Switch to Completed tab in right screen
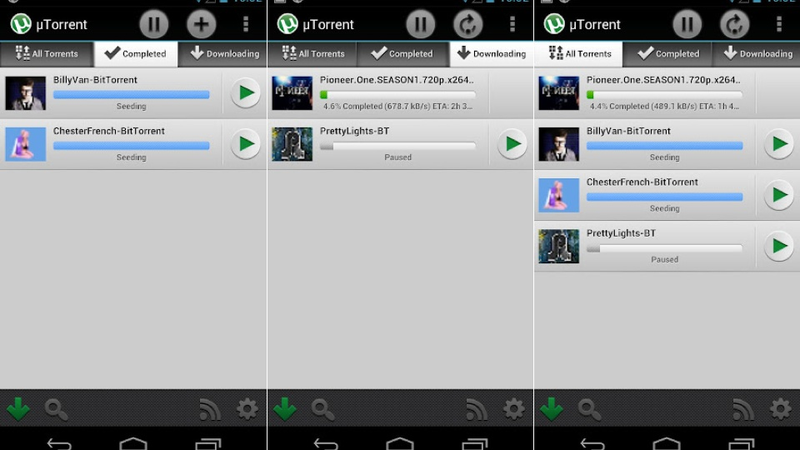The image size is (800, 450). pos(668,54)
